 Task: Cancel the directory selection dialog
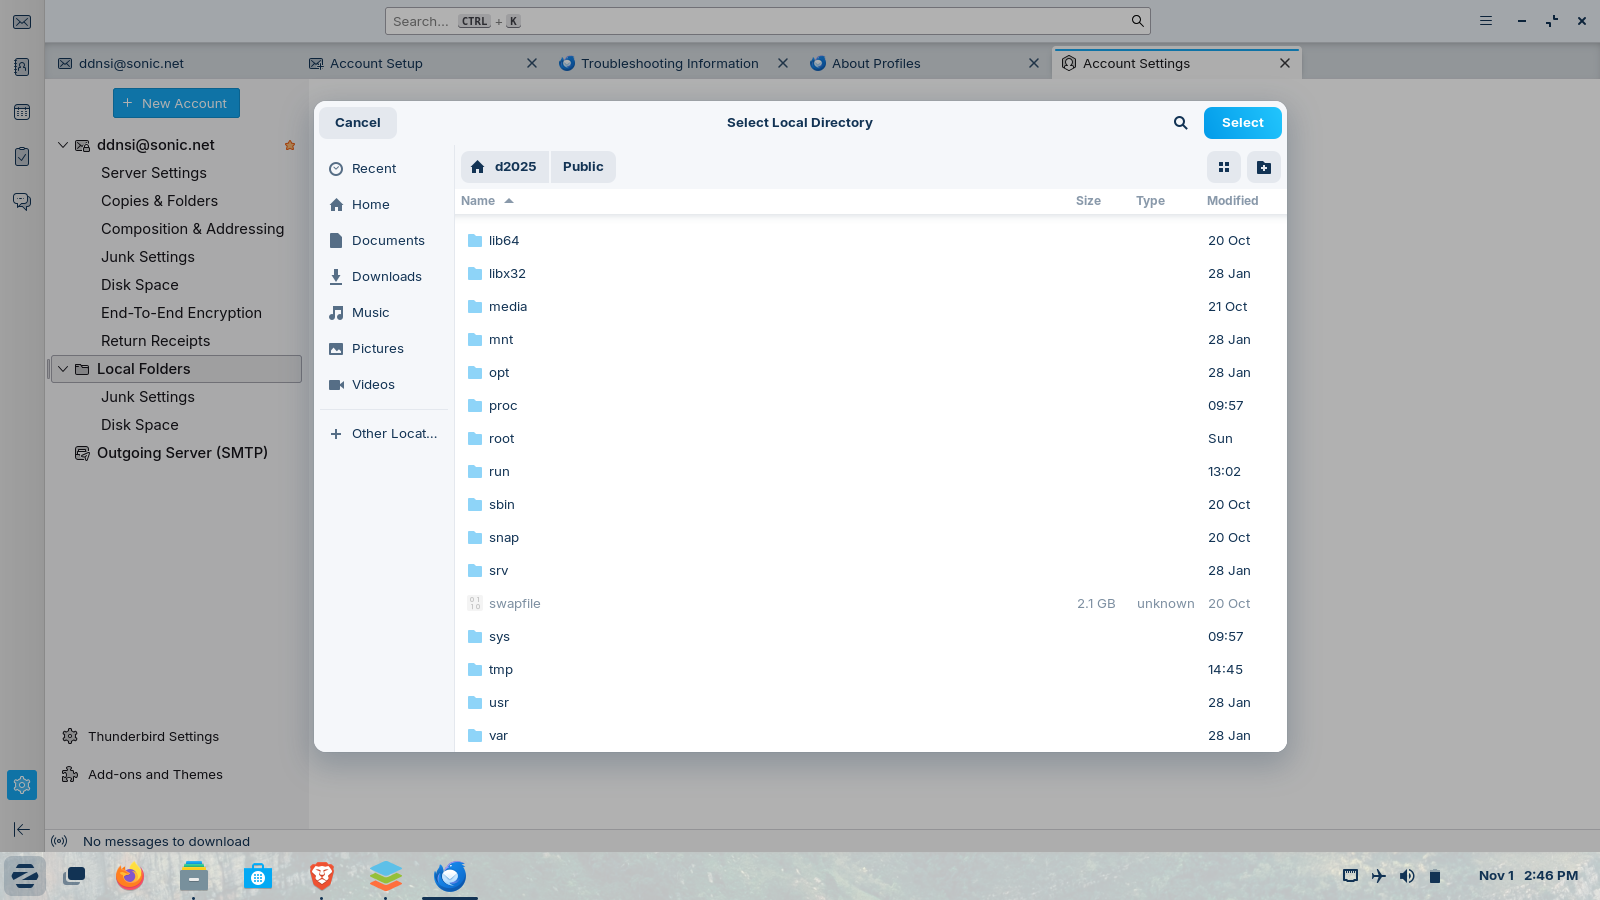coord(358,123)
